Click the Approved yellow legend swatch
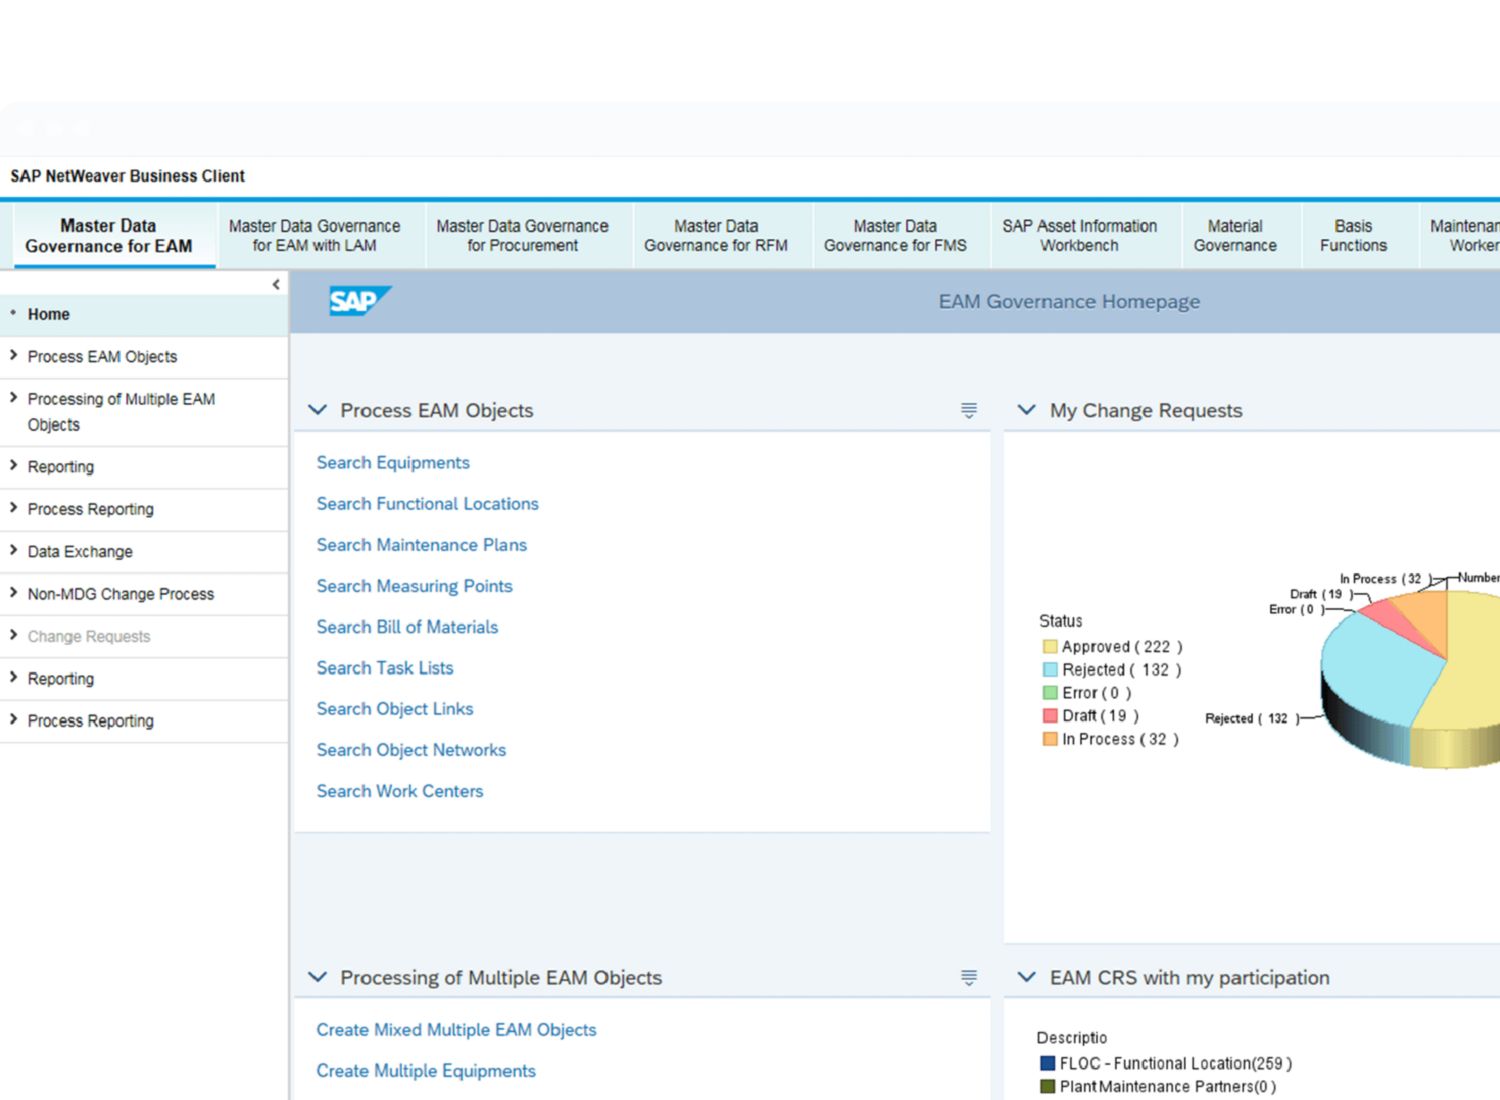Viewport: 1500px width, 1100px height. [1050, 647]
